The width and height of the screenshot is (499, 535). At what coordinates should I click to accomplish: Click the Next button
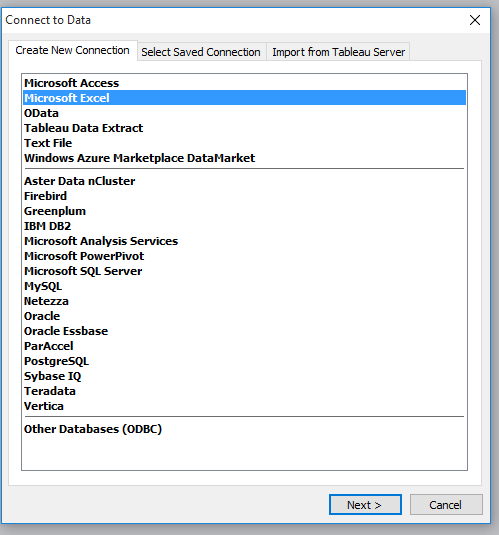365,505
